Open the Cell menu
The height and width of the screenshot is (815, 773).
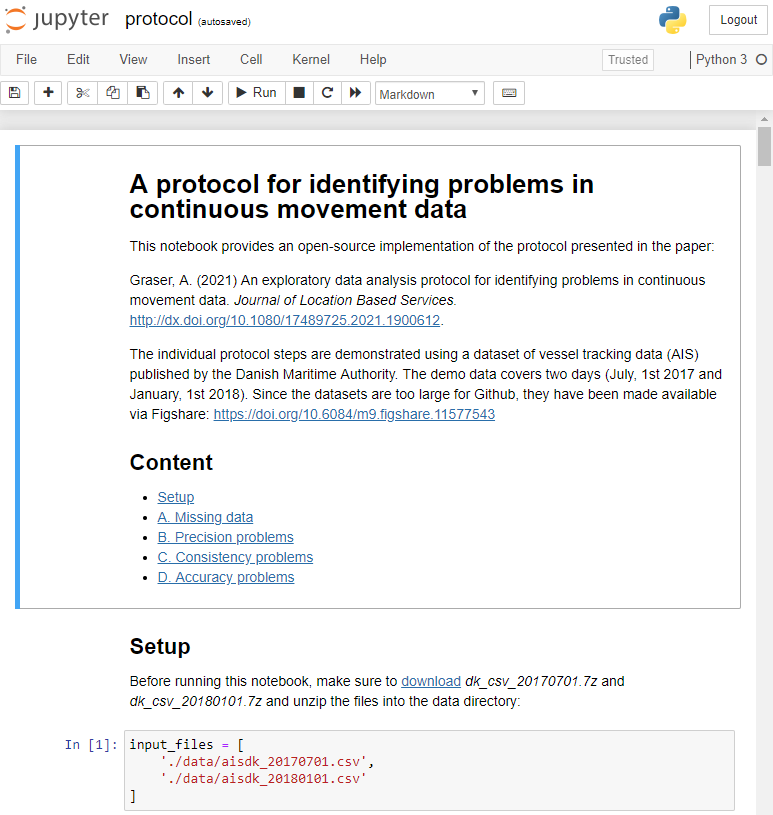coord(251,60)
